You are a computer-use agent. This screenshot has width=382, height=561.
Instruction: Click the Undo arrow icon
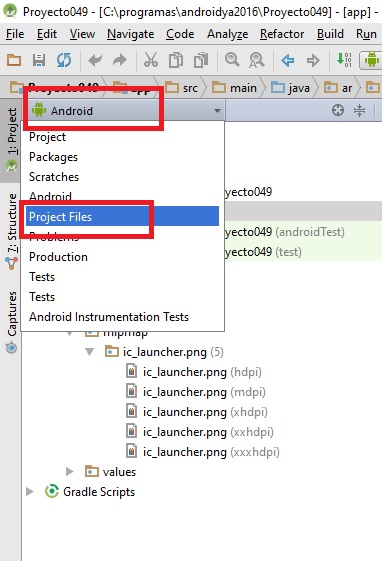click(95, 60)
